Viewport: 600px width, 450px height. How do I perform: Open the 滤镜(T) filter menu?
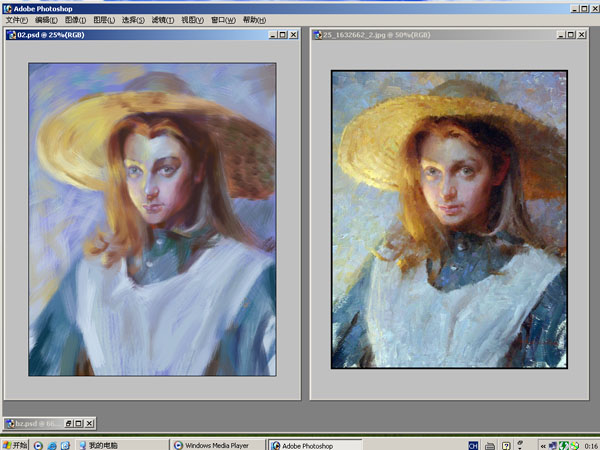(x=163, y=20)
